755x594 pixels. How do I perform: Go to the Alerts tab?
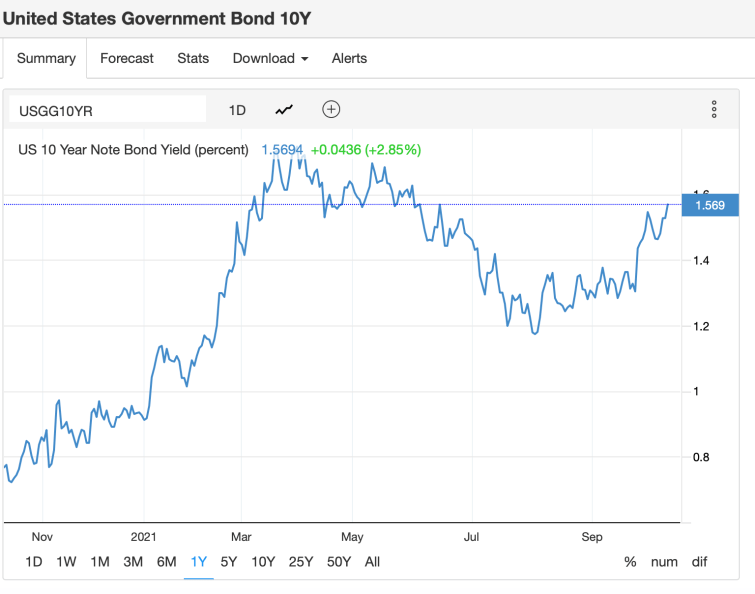349,58
